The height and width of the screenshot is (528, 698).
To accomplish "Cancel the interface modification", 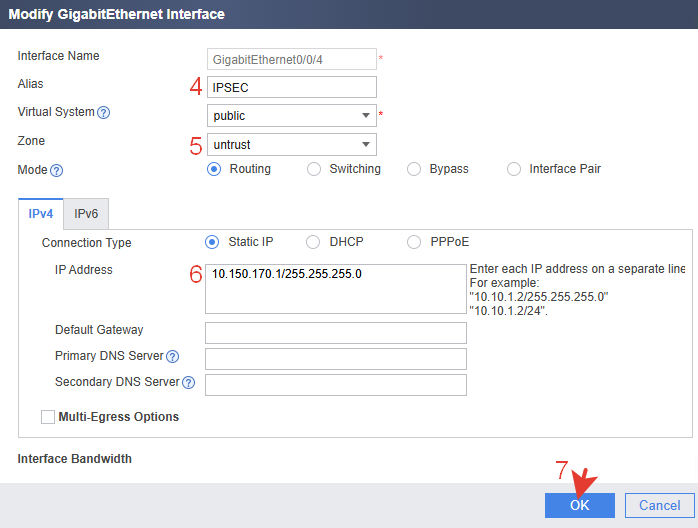I will [x=659, y=505].
